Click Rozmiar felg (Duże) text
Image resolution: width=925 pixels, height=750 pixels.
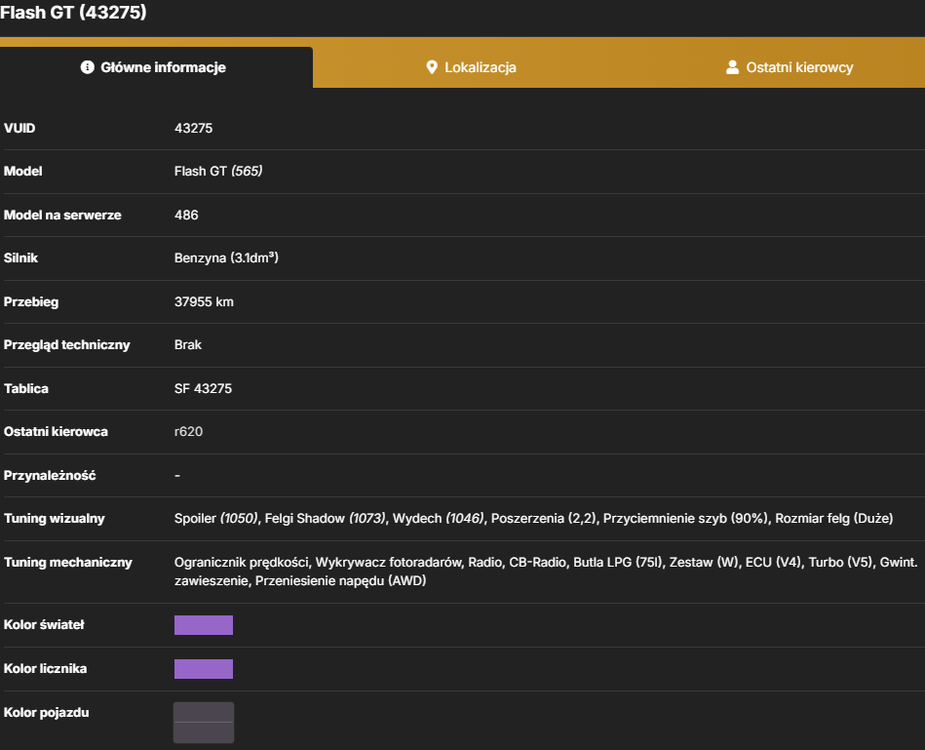(x=834, y=518)
